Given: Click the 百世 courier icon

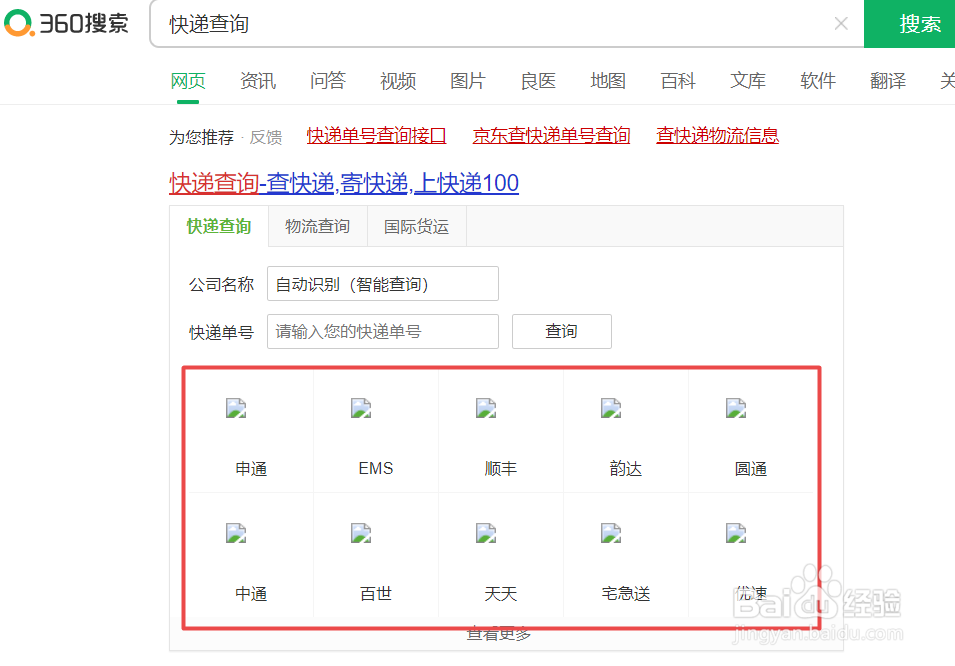Looking at the screenshot, I should (361, 533).
